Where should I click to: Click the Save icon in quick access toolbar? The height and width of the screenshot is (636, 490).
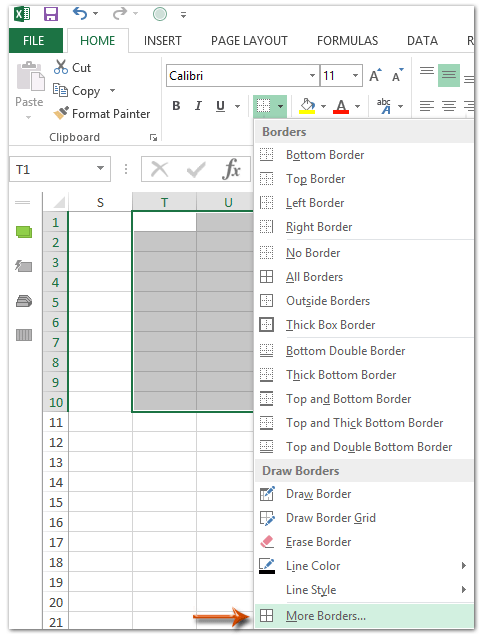(51, 15)
